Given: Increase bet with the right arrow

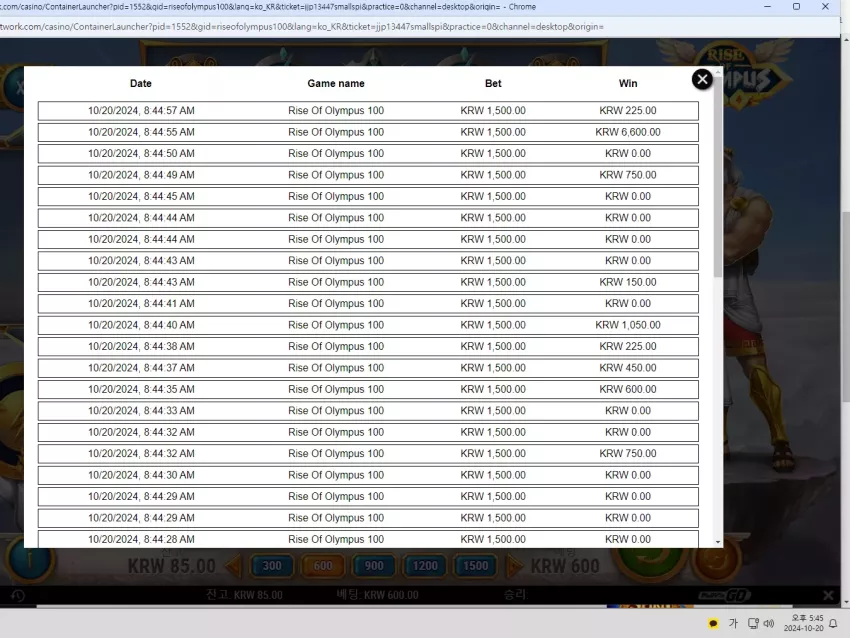Looking at the screenshot, I should [x=514, y=566].
